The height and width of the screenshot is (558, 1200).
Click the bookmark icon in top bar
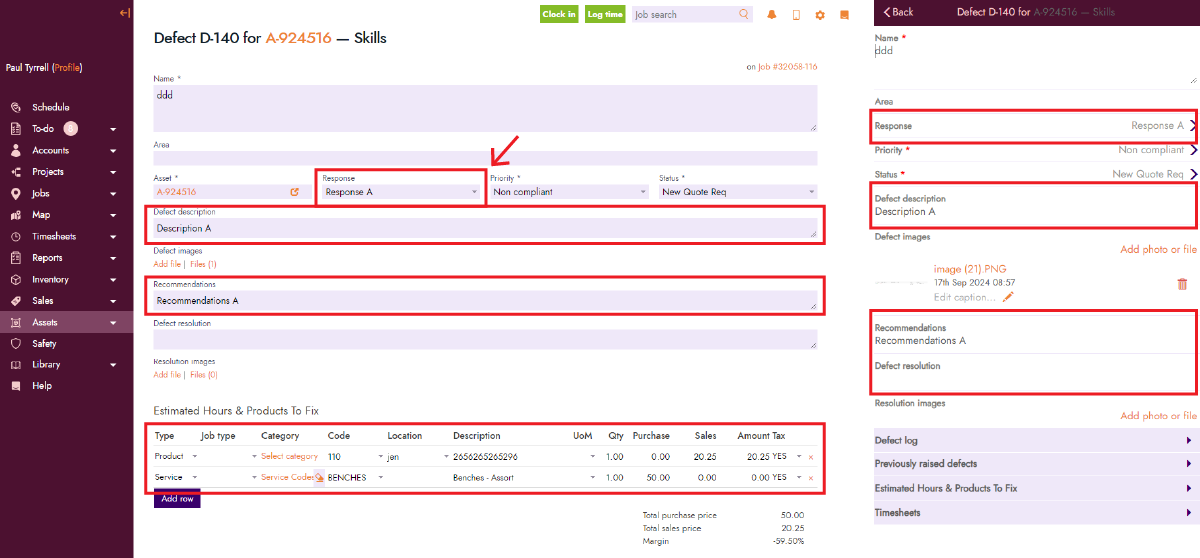844,15
